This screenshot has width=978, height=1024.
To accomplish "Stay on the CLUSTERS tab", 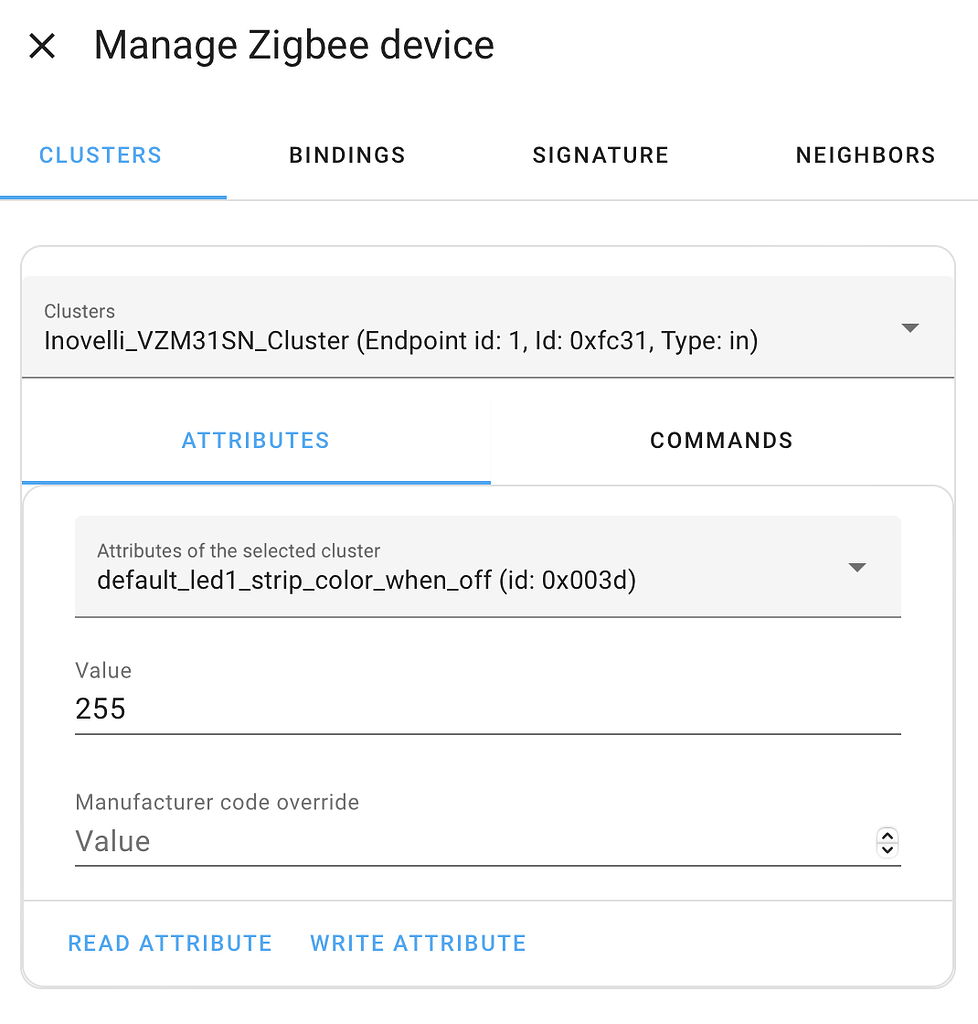I will coord(100,155).
